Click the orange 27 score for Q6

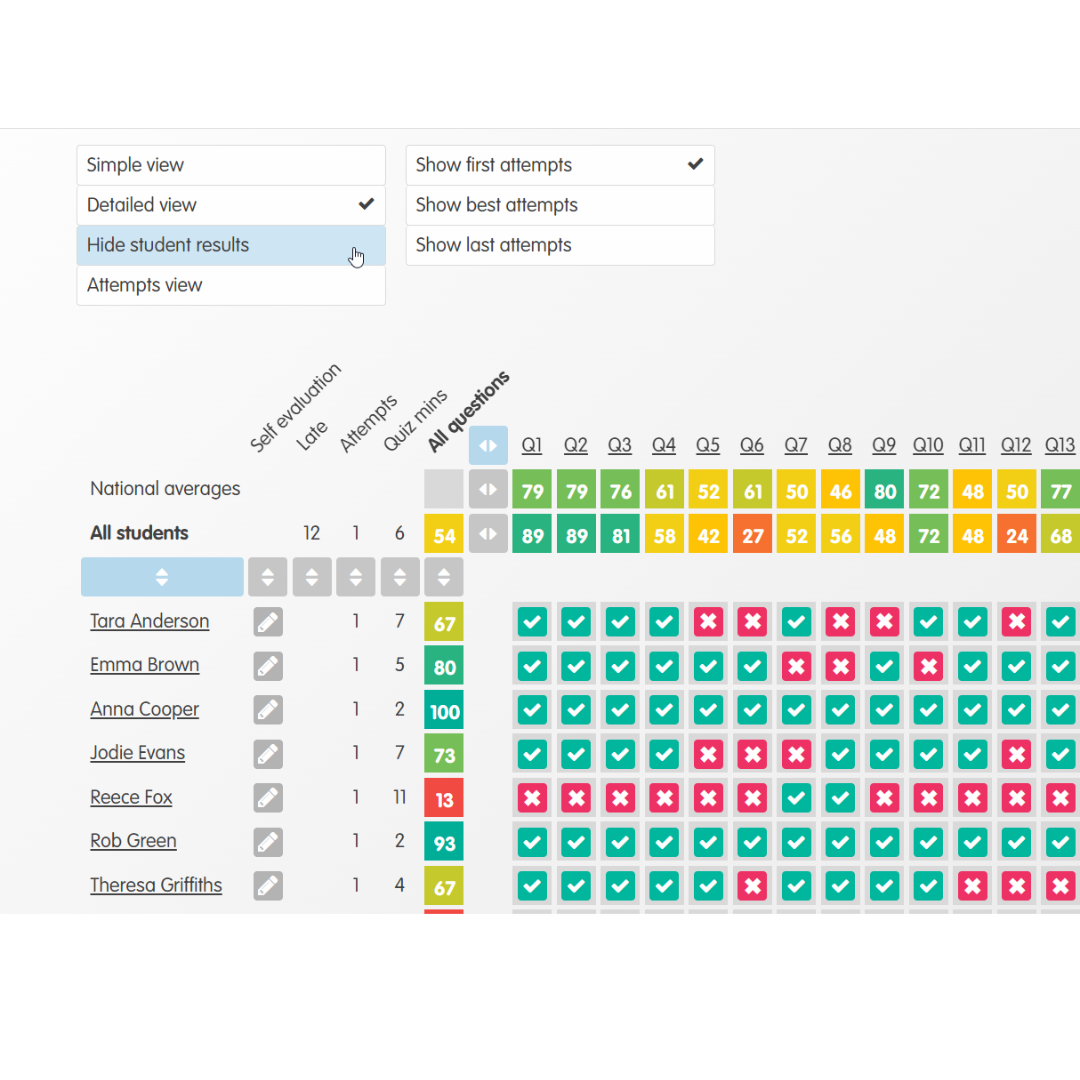[752, 535]
